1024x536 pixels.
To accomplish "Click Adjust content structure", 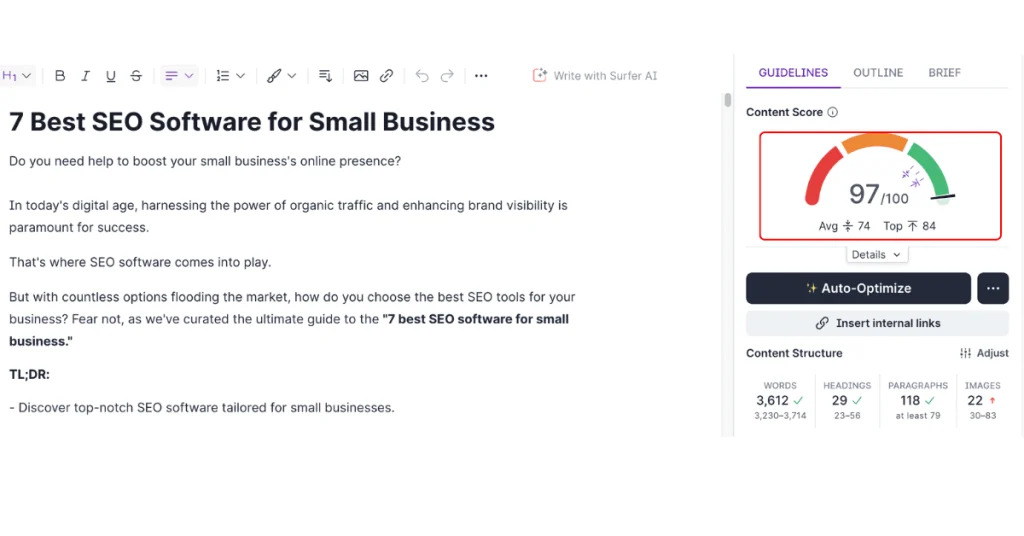I will click(984, 353).
